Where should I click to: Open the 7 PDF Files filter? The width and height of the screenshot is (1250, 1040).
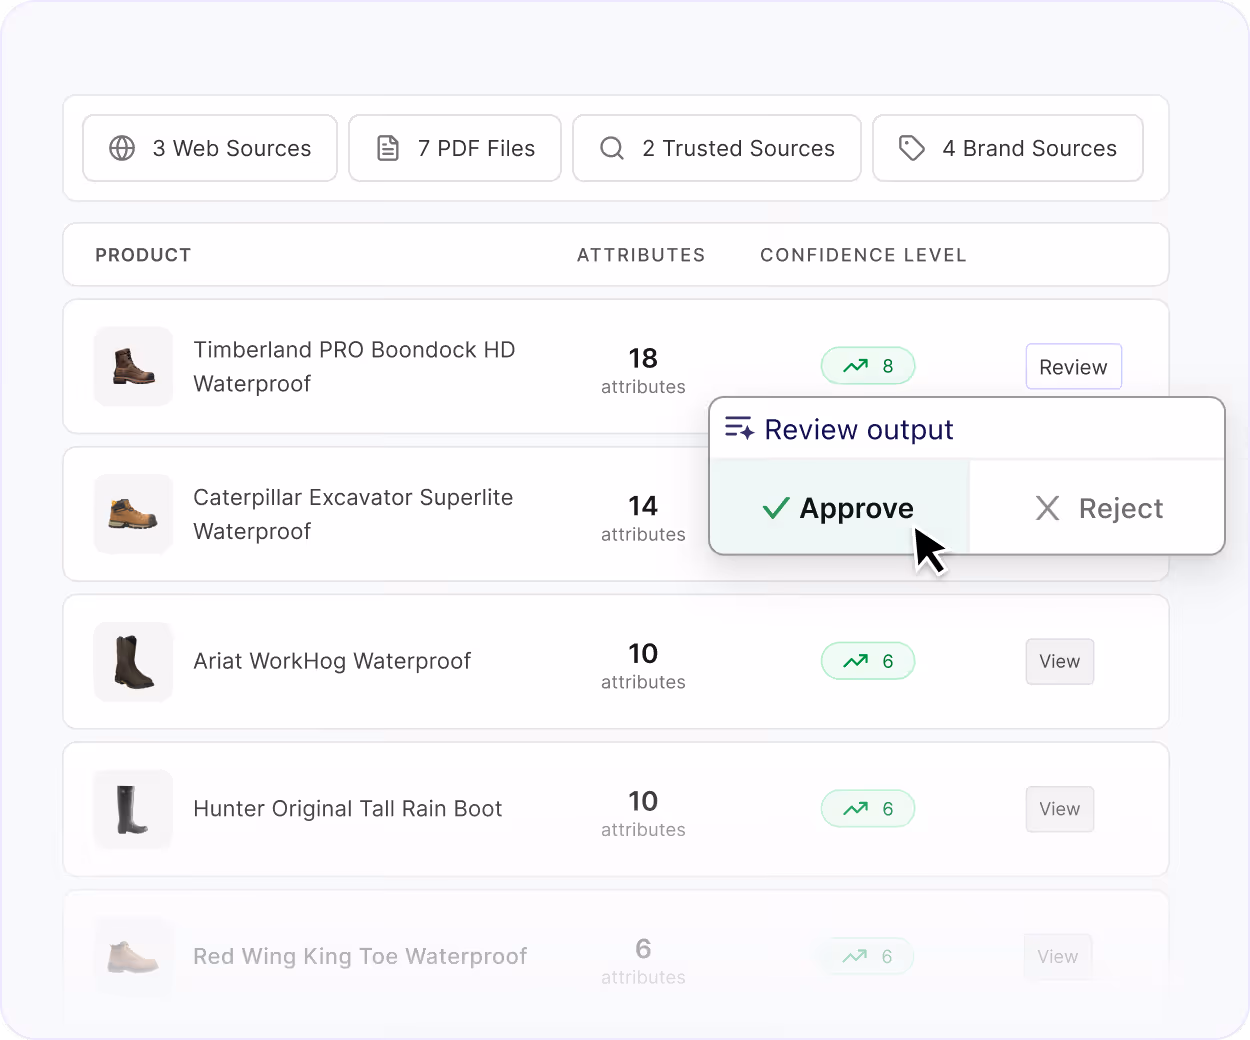(x=455, y=148)
